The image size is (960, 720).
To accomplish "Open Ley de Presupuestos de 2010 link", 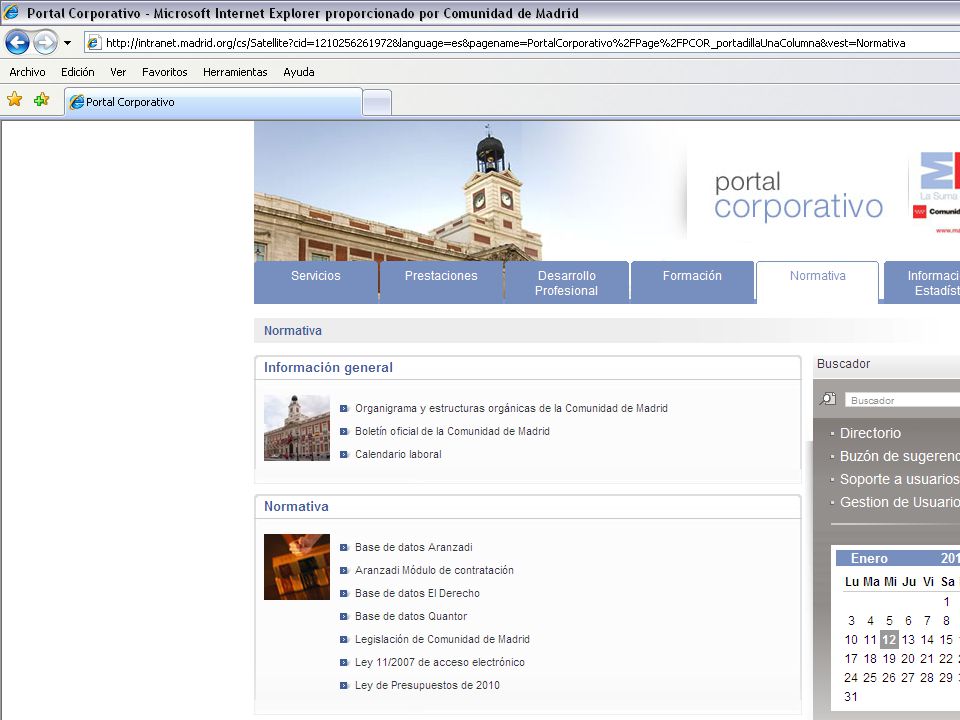I will point(427,685).
